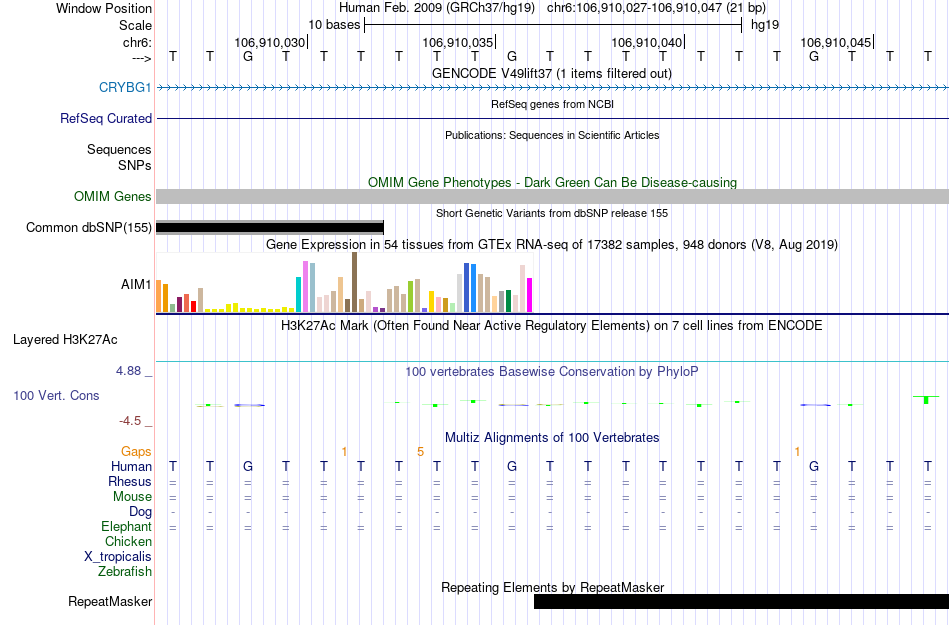Click the H3K27Ac Mark track title
The width and height of the screenshot is (950, 625).
coord(552,325)
